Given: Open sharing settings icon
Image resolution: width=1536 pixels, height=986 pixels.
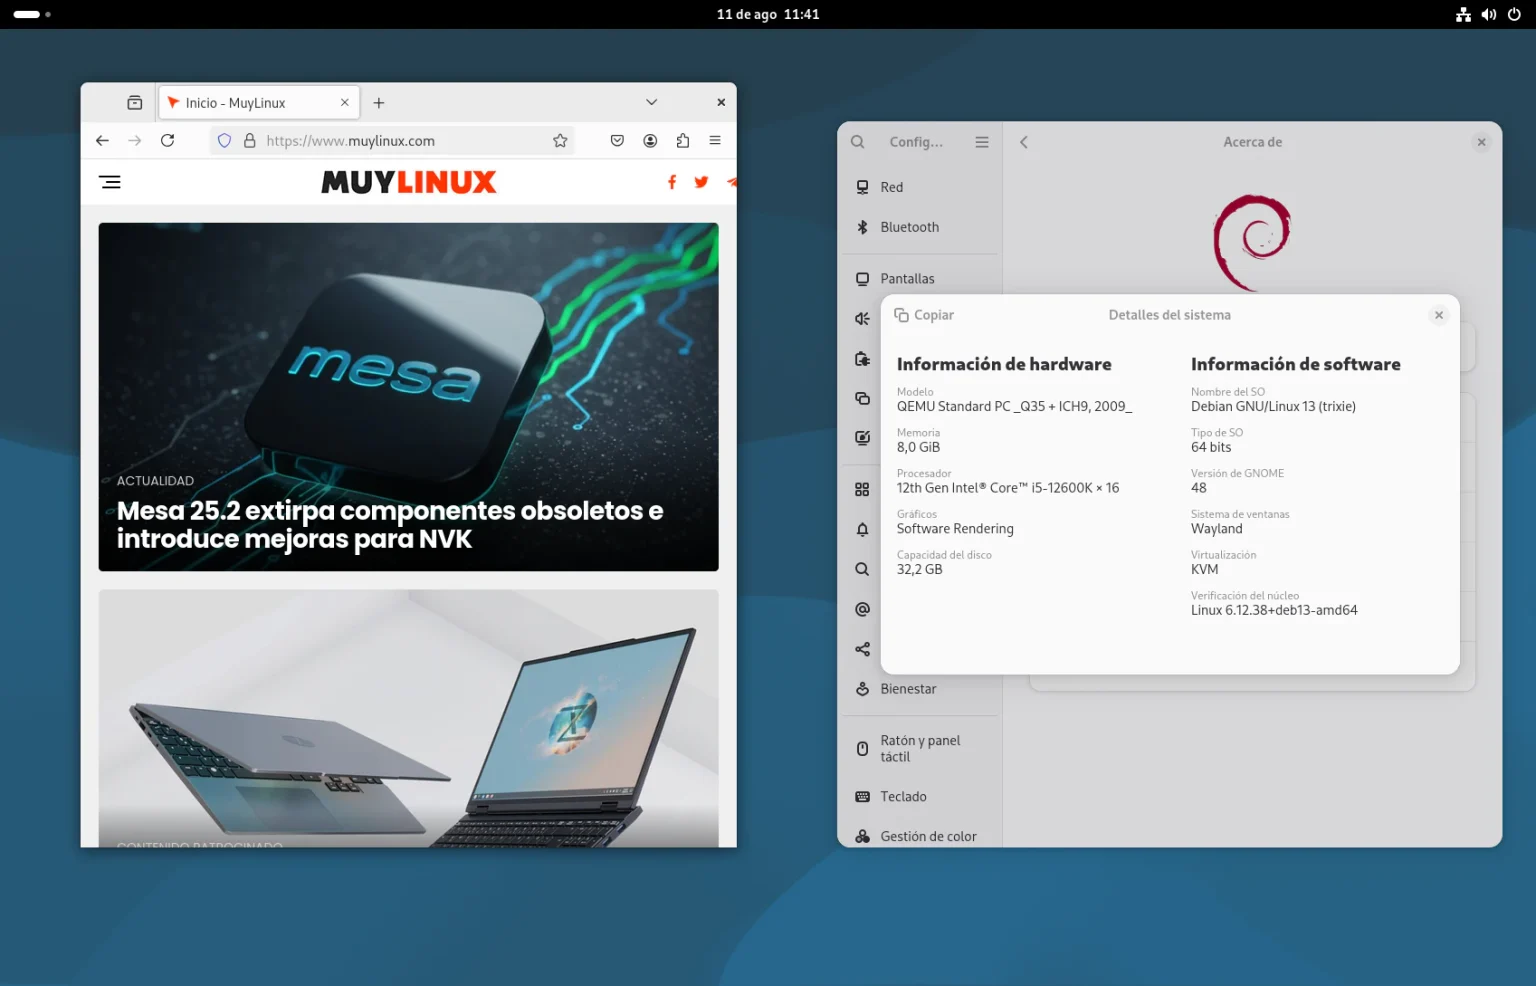Looking at the screenshot, I should click(862, 649).
